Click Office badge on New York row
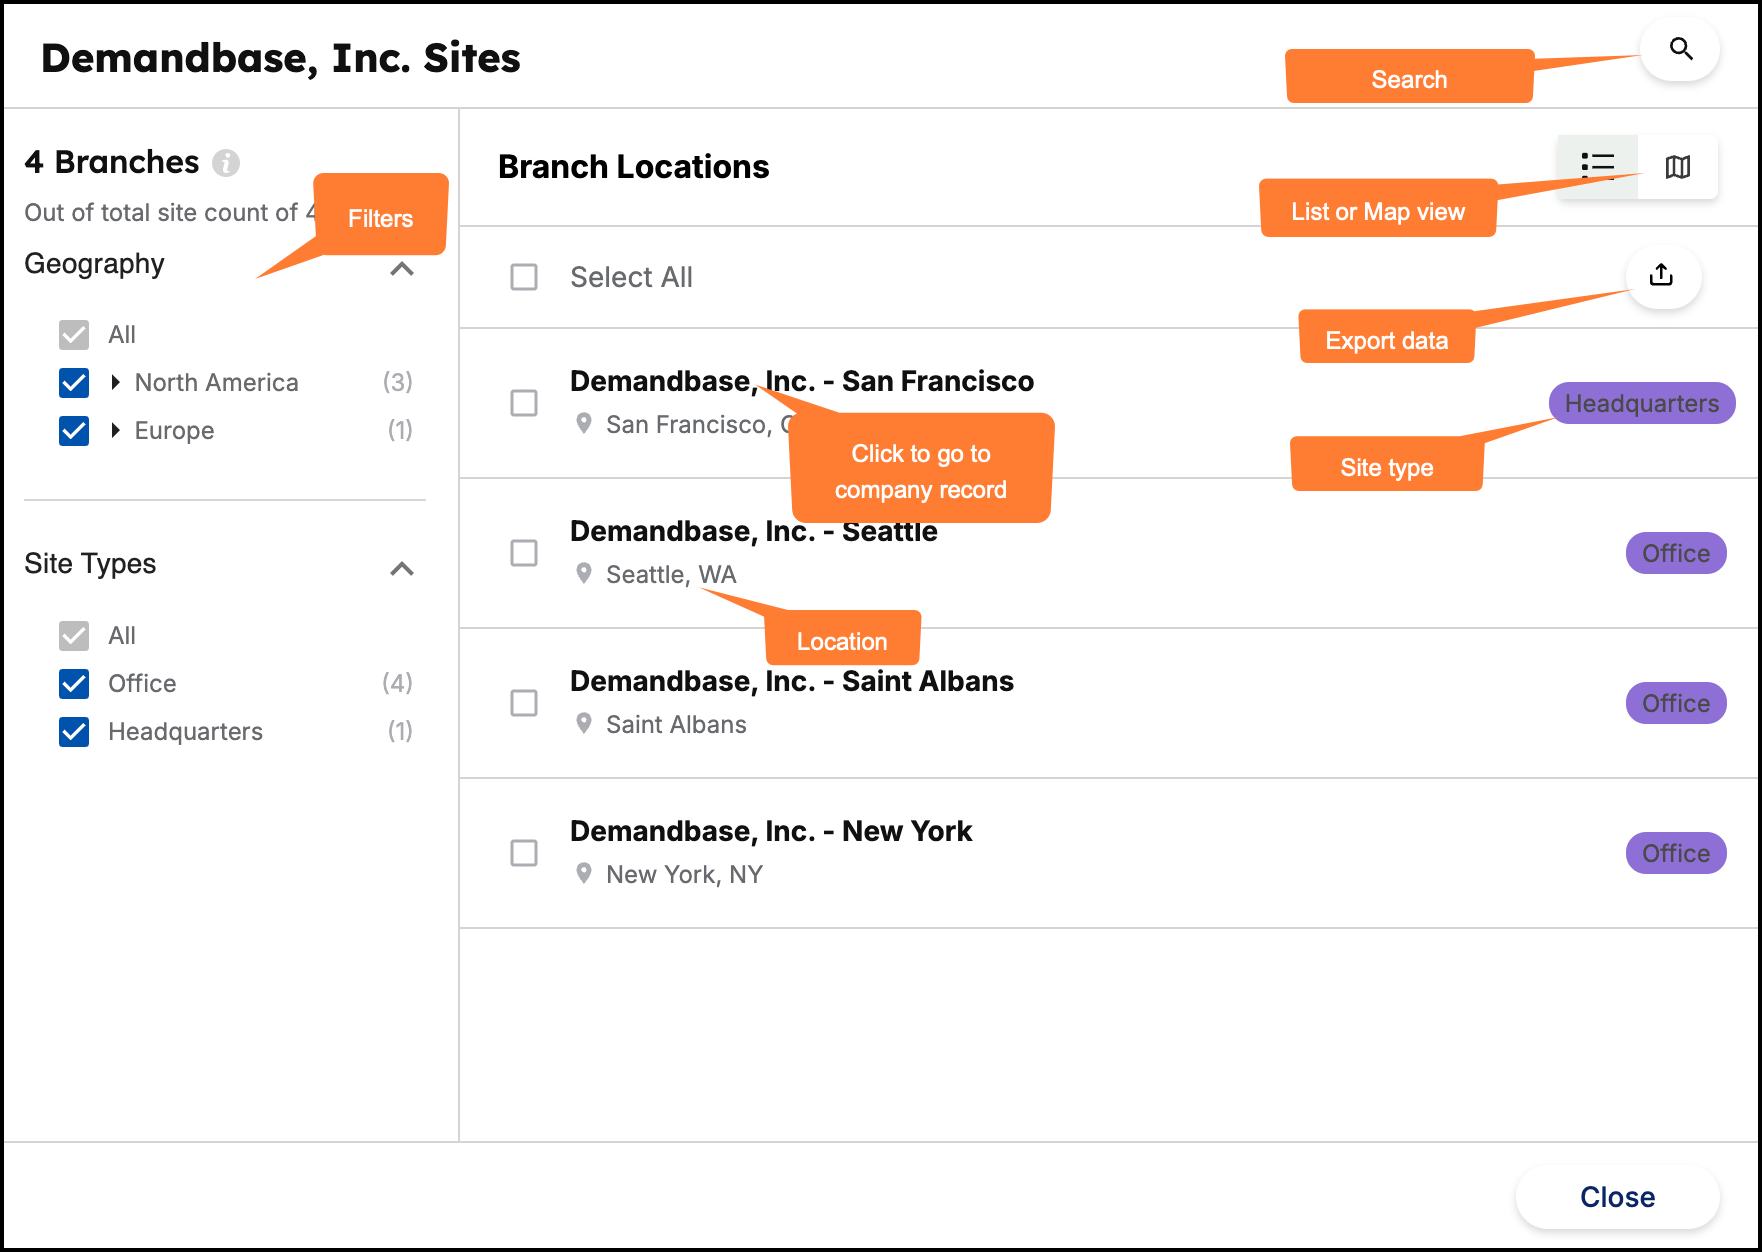The image size is (1762, 1252). pos(1676,853)
